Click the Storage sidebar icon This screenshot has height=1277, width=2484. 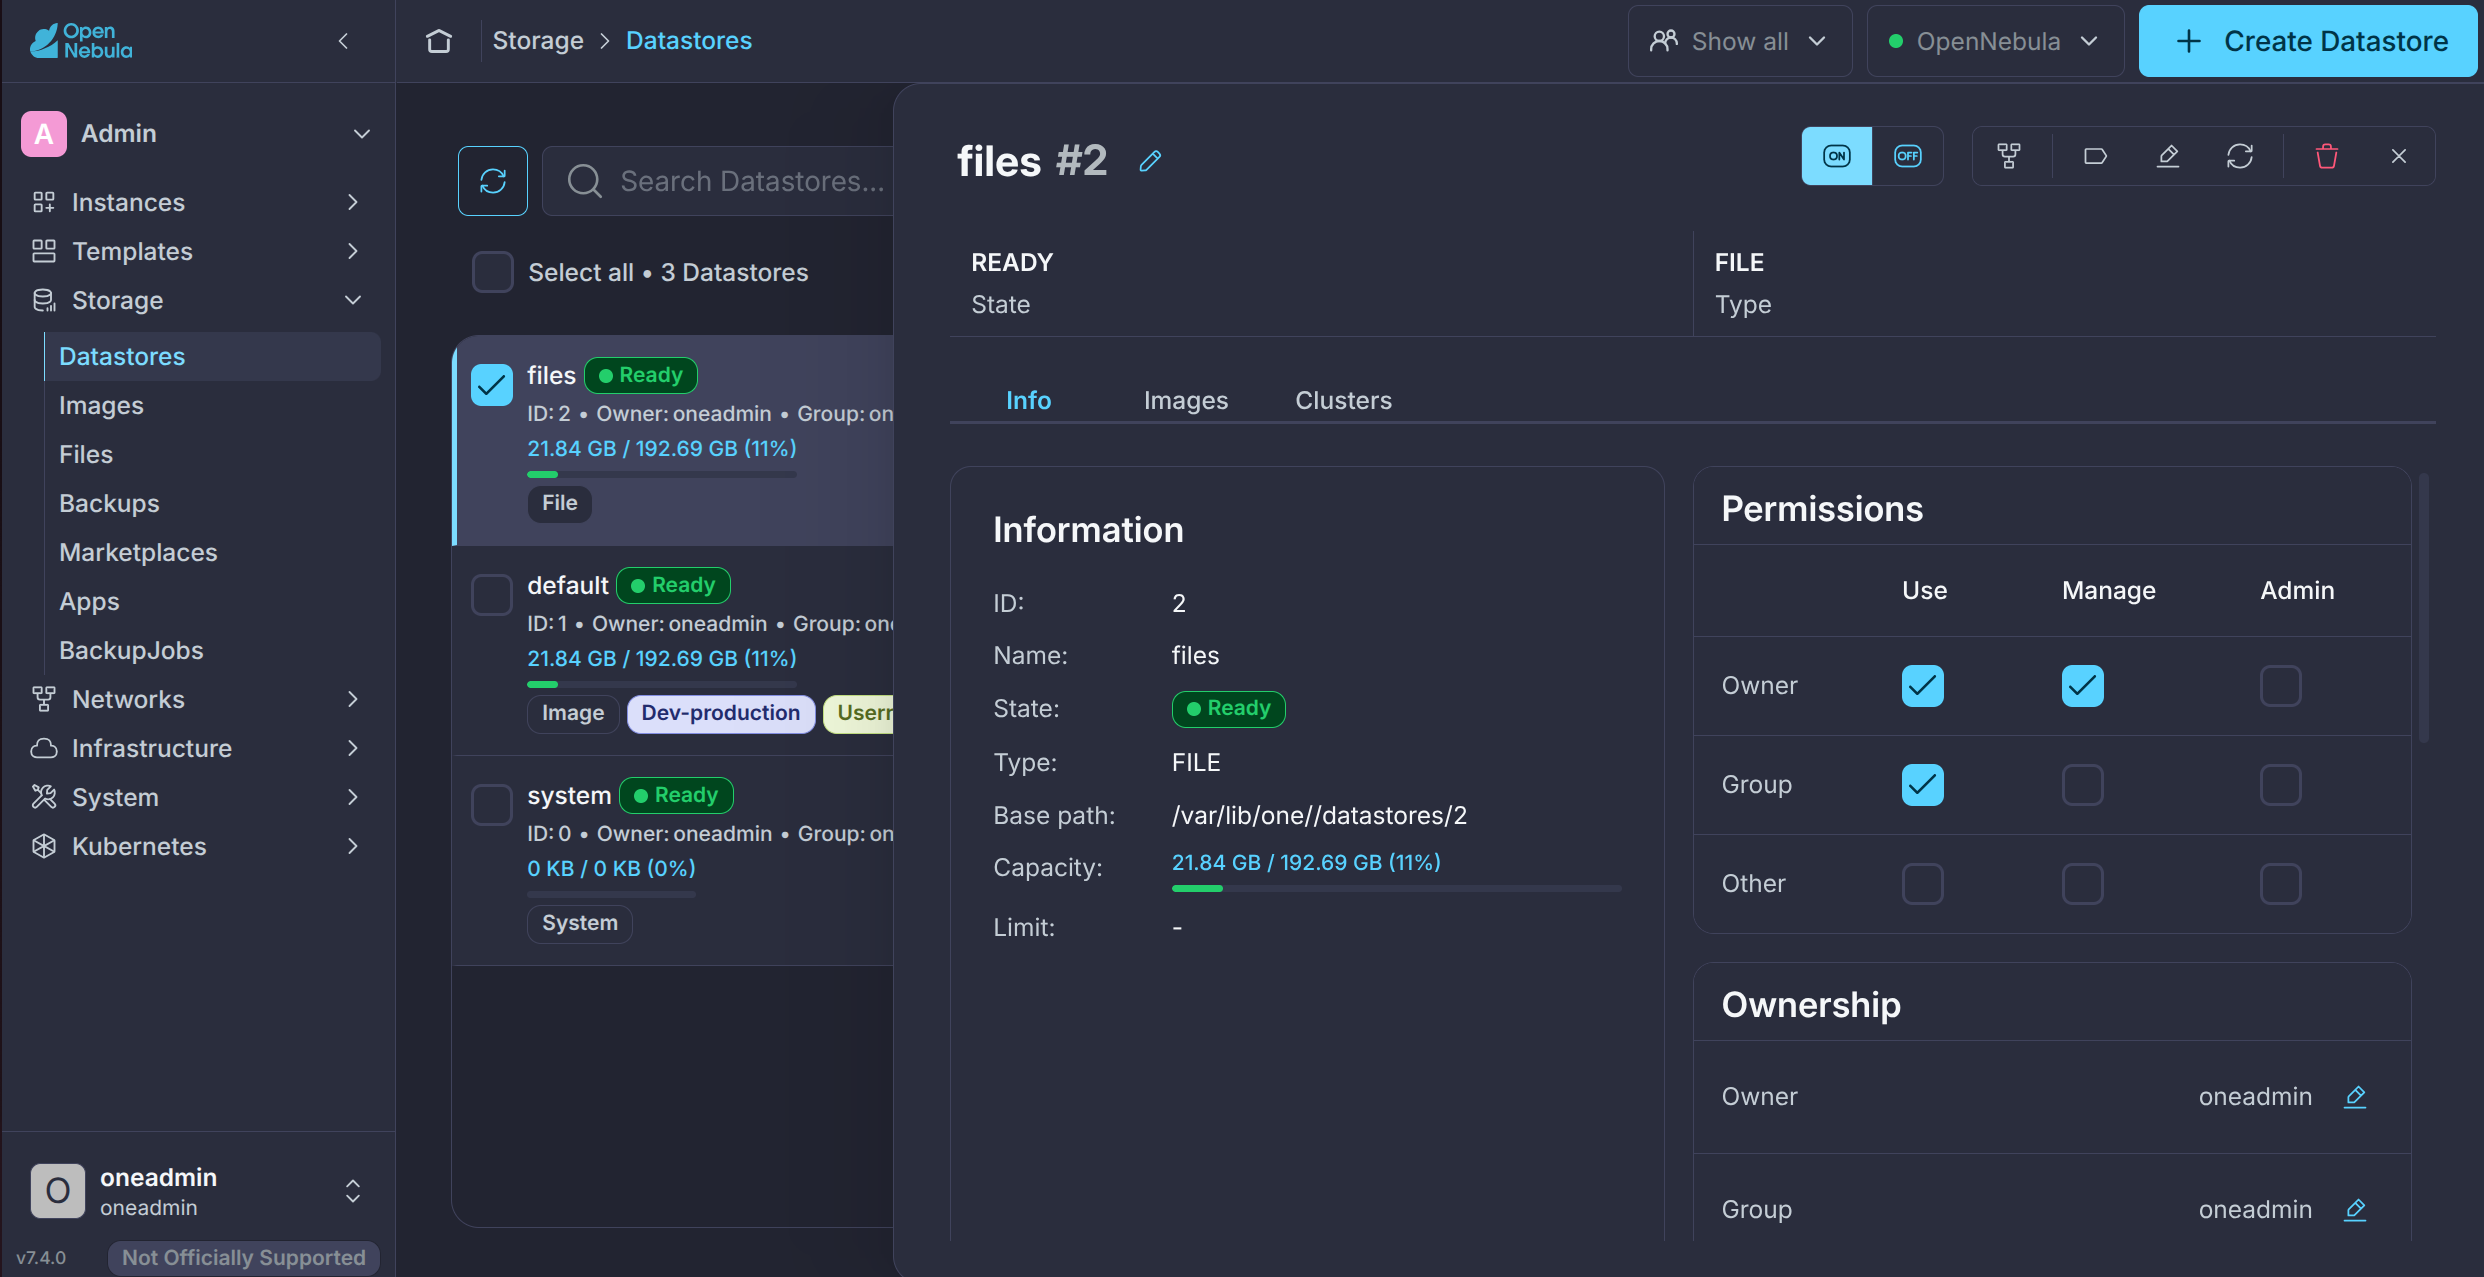(43, 300)
